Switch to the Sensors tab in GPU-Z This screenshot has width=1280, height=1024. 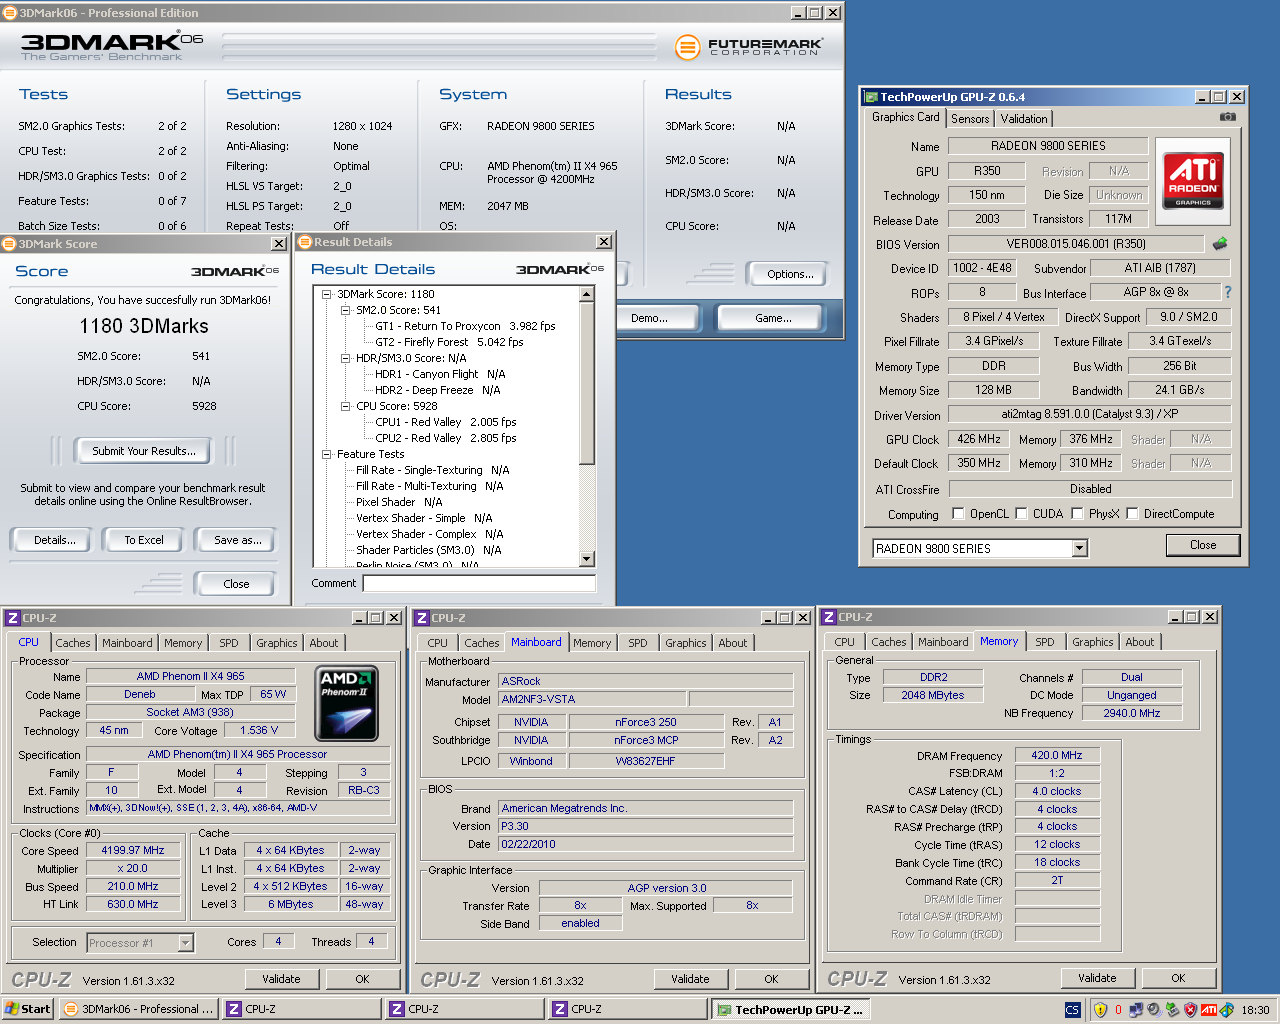point(970,119)
